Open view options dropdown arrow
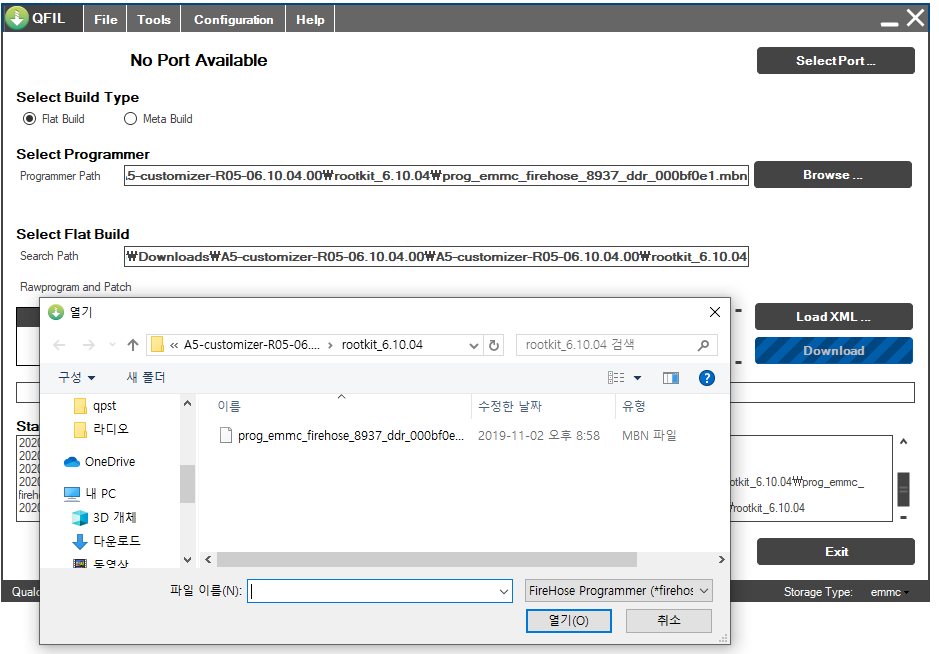The width and height of the screenshot is (939, 654). [638, 378]
